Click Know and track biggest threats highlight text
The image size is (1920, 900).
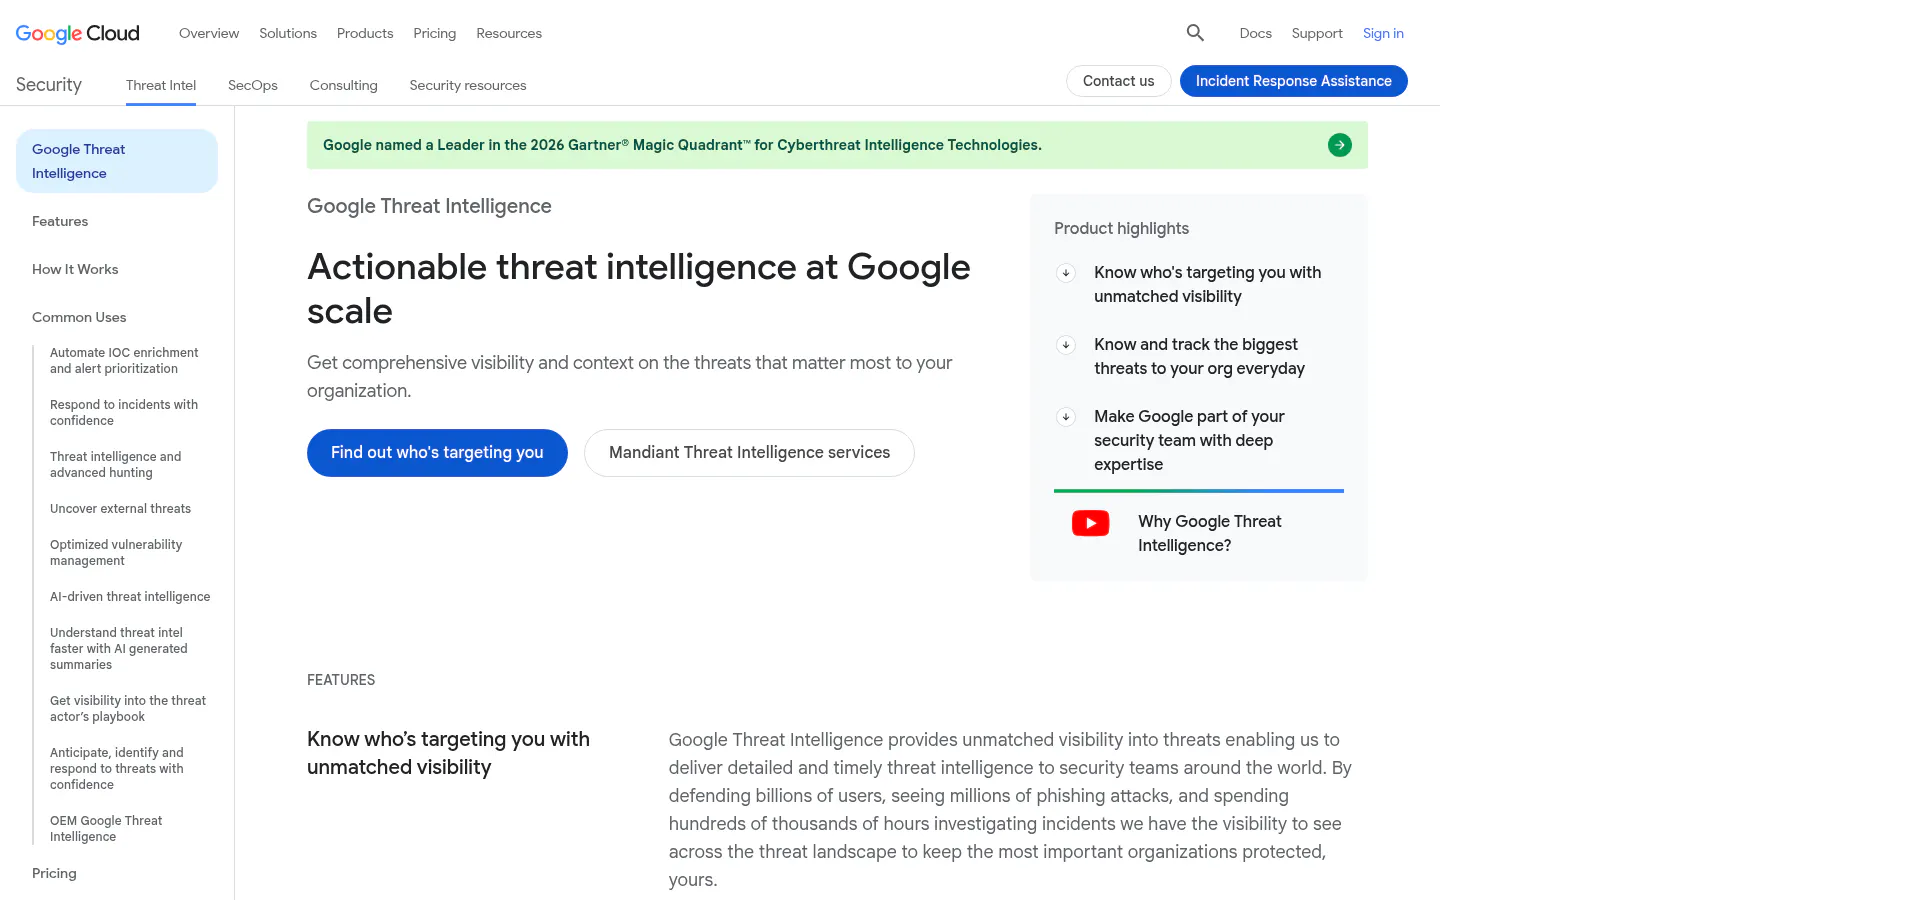[1199, 357]
